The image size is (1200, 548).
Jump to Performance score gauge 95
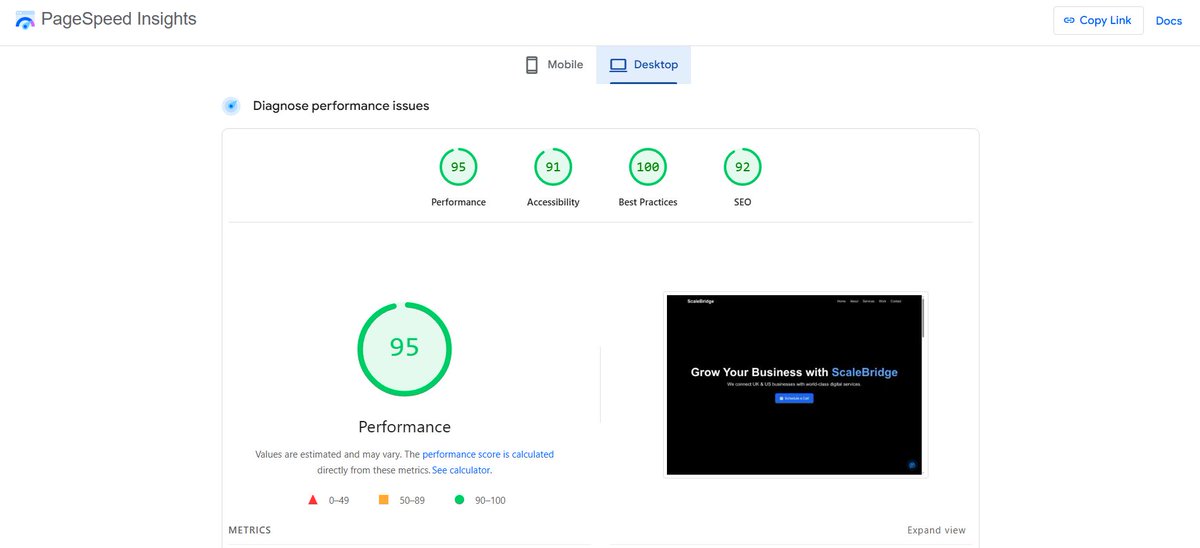(x=458, y=167)
